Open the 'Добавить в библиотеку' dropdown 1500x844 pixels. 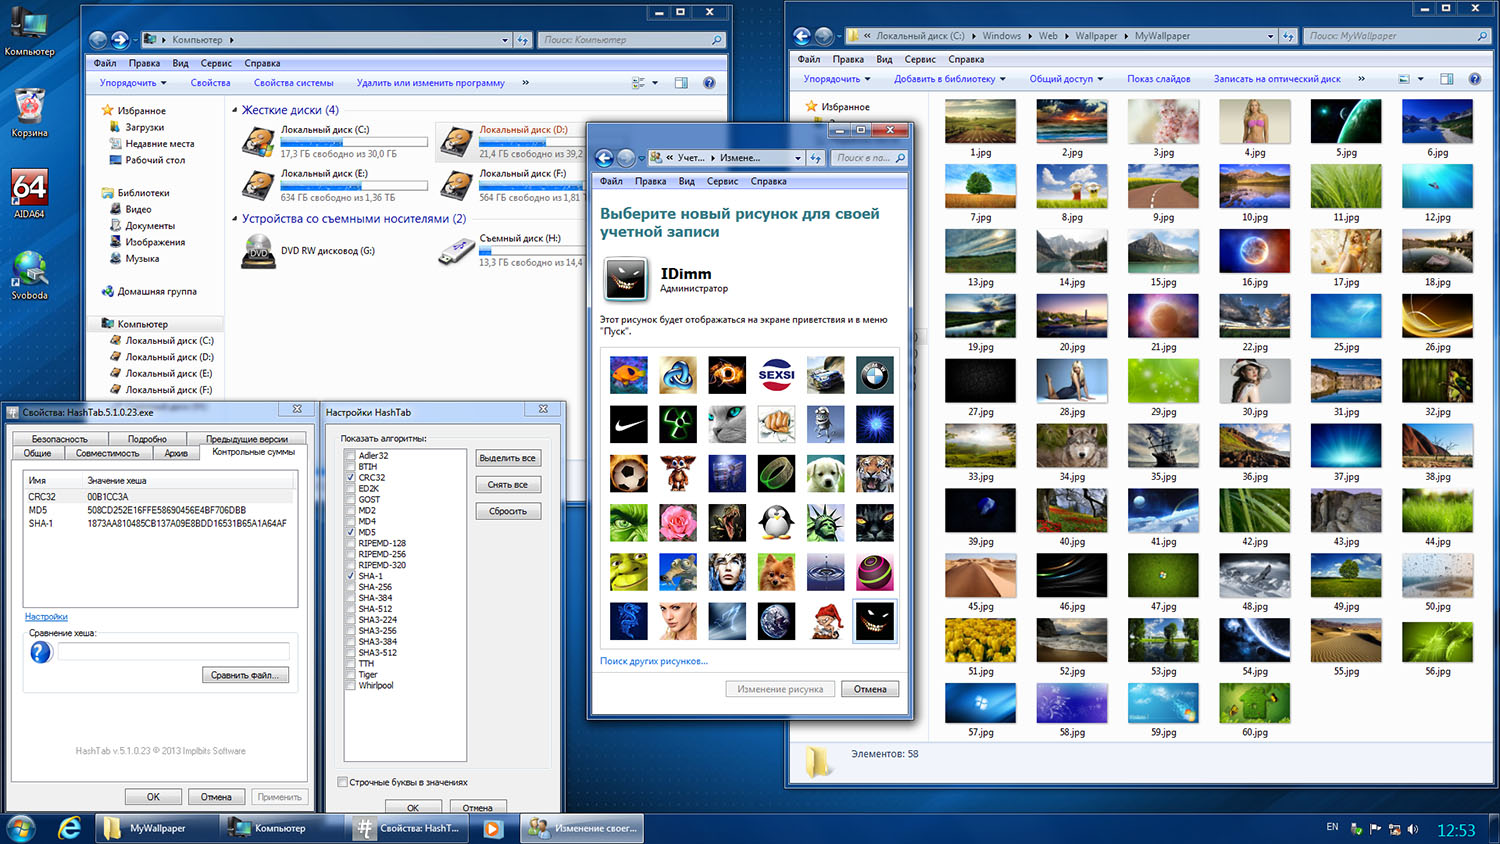pos(949,79)
